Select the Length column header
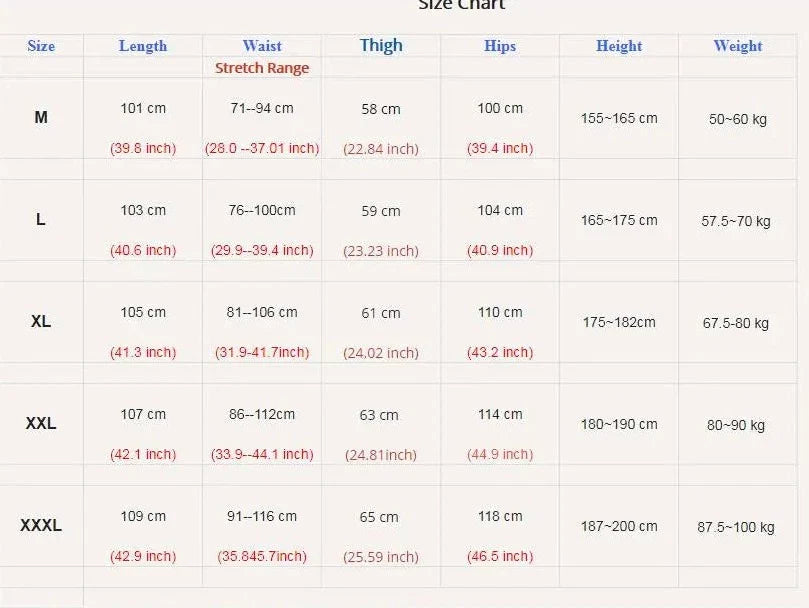 pyautogui.click(x=143, y=46)
